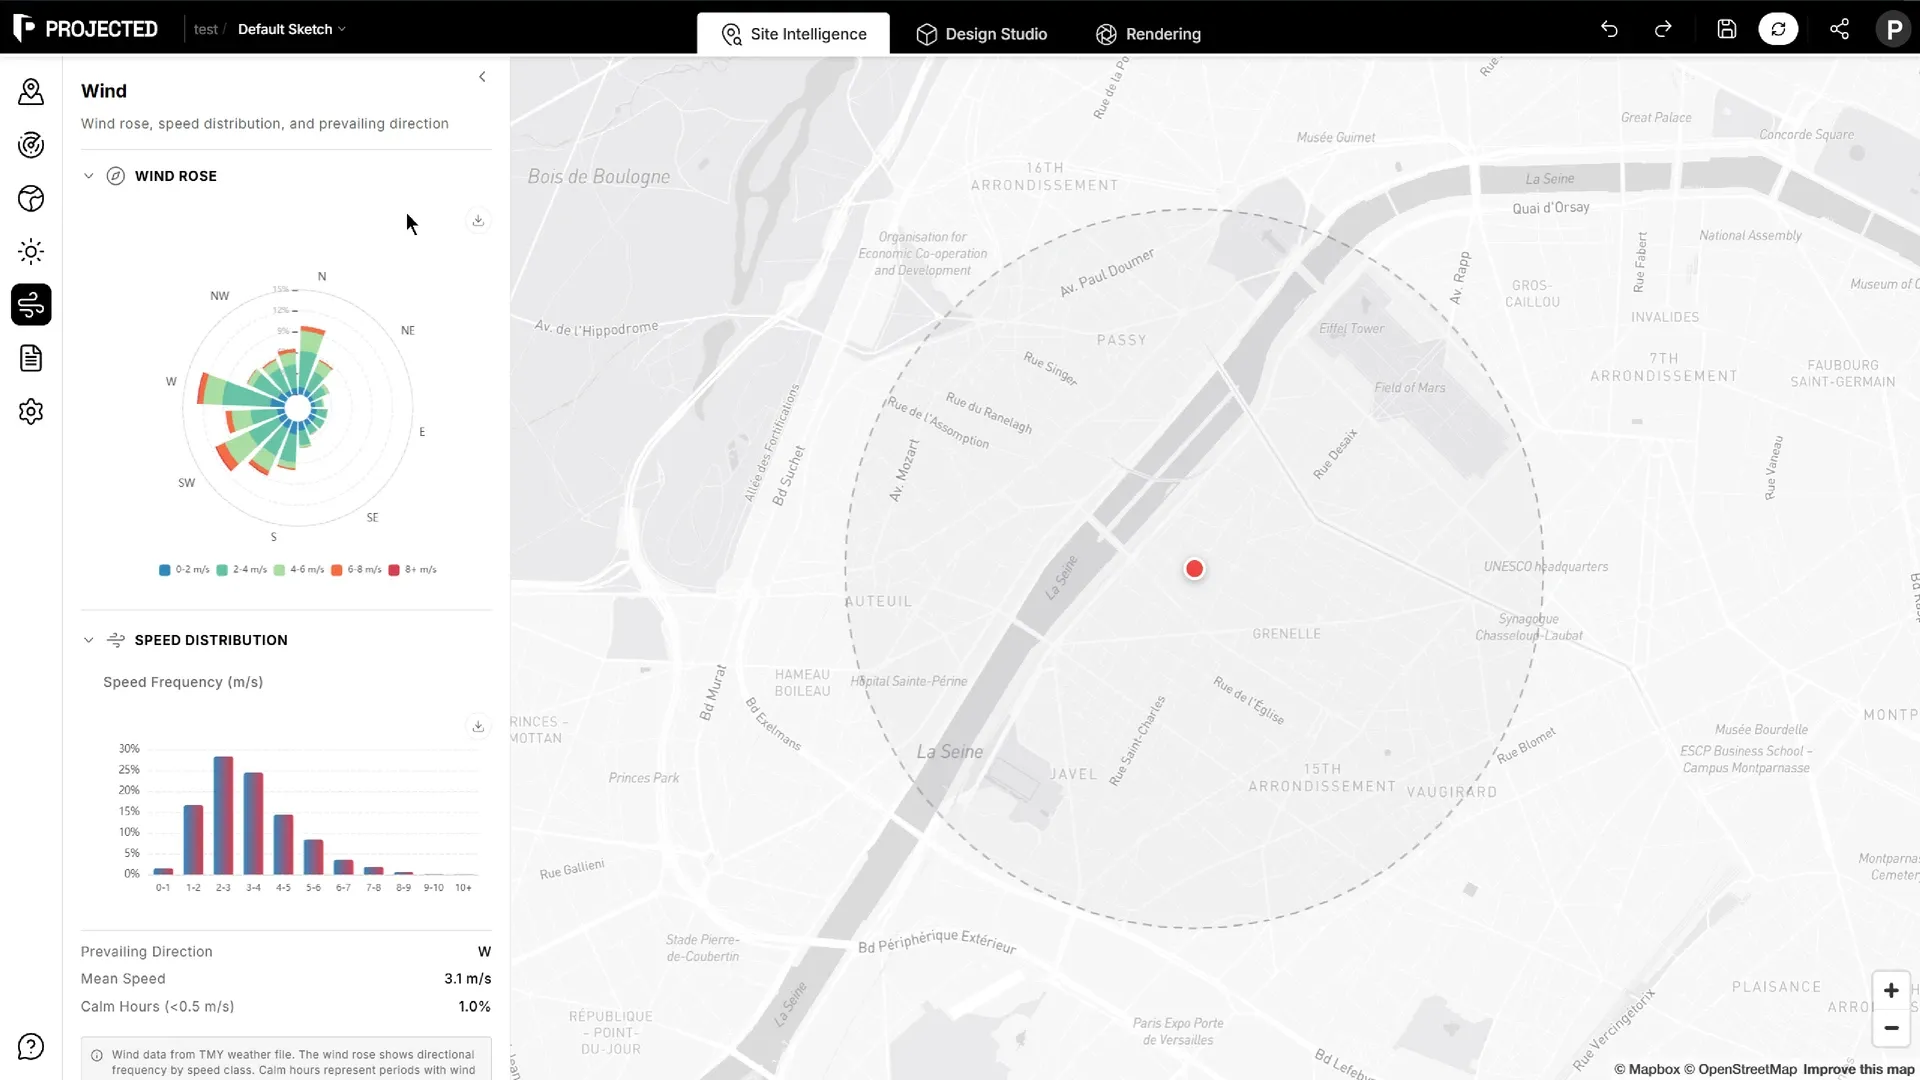The image size is (1920, 1080).
Task: Click the refresh sync icon
Action: 1778,29
